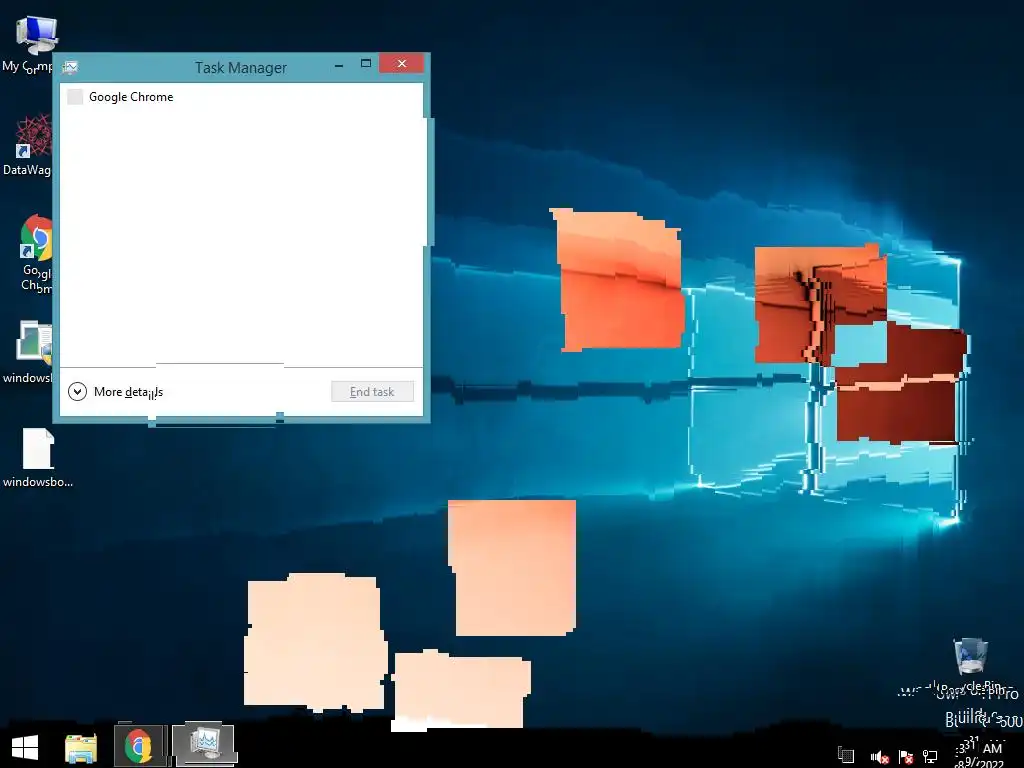Close the Task Manager window

[402, 63]
